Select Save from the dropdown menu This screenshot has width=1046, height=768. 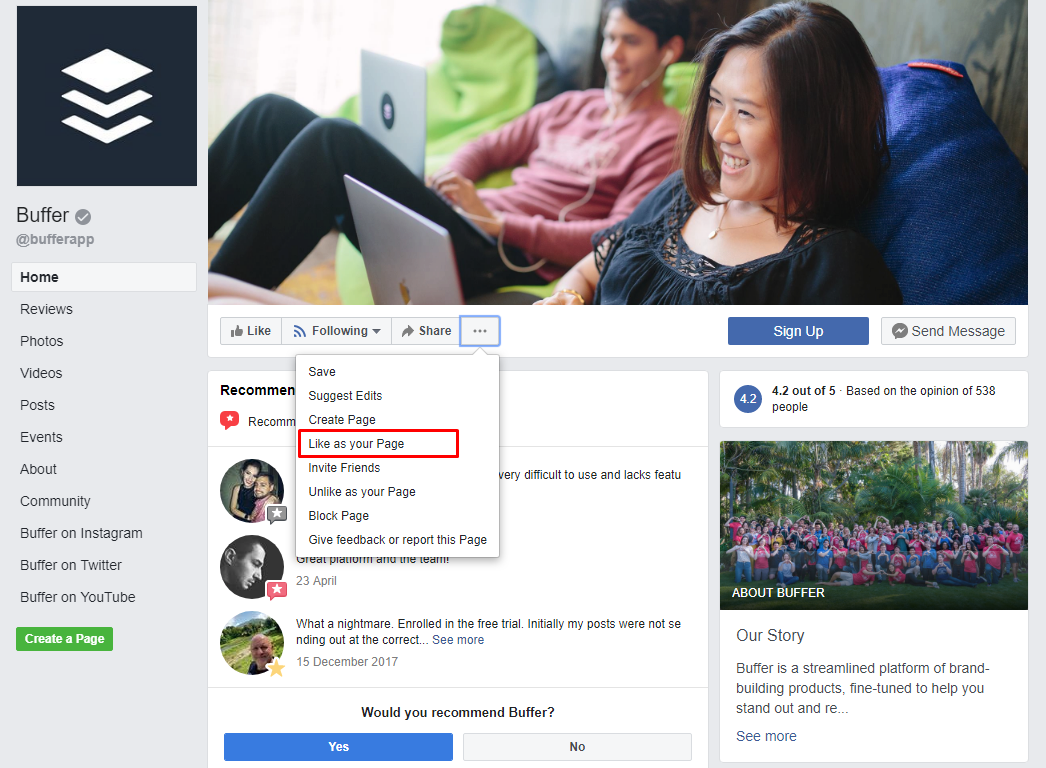(x=397, y=372)
